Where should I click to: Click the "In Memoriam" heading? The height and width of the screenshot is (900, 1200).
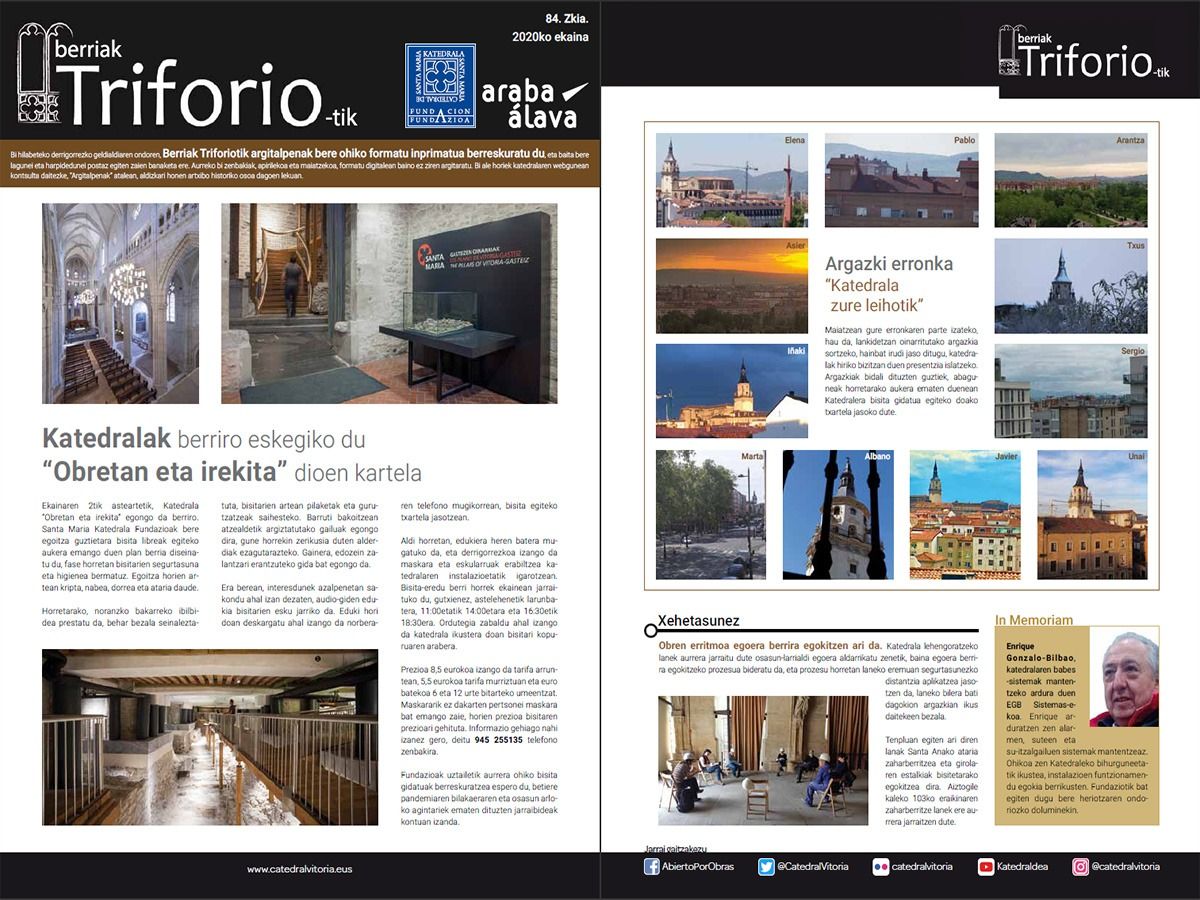click(x=1034, y=620)
